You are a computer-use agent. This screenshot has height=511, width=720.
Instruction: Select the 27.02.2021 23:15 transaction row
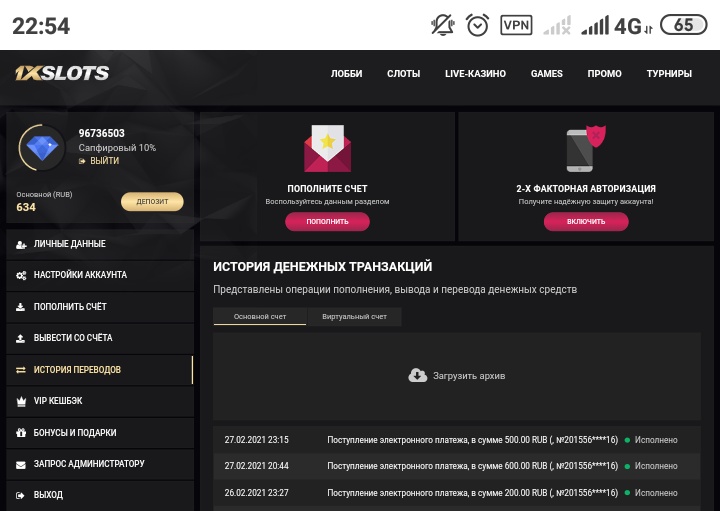457,440
